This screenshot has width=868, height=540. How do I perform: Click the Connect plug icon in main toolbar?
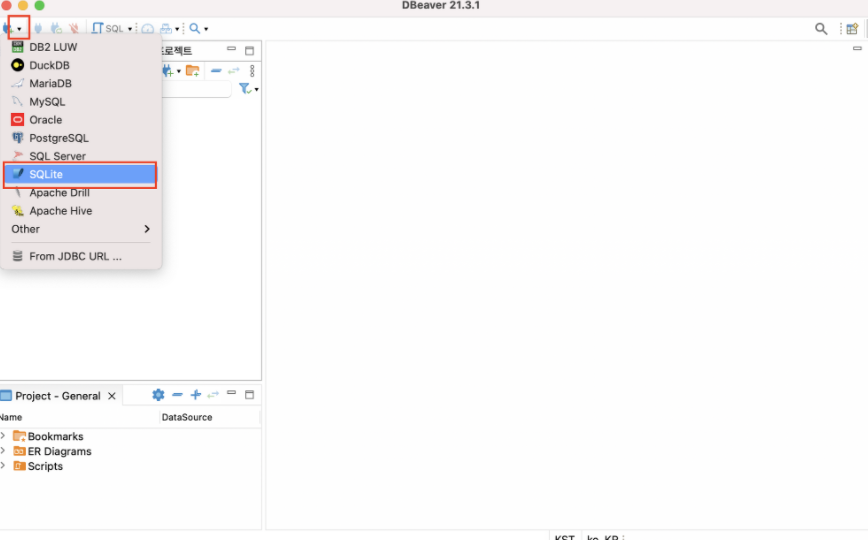click(38, 28)
